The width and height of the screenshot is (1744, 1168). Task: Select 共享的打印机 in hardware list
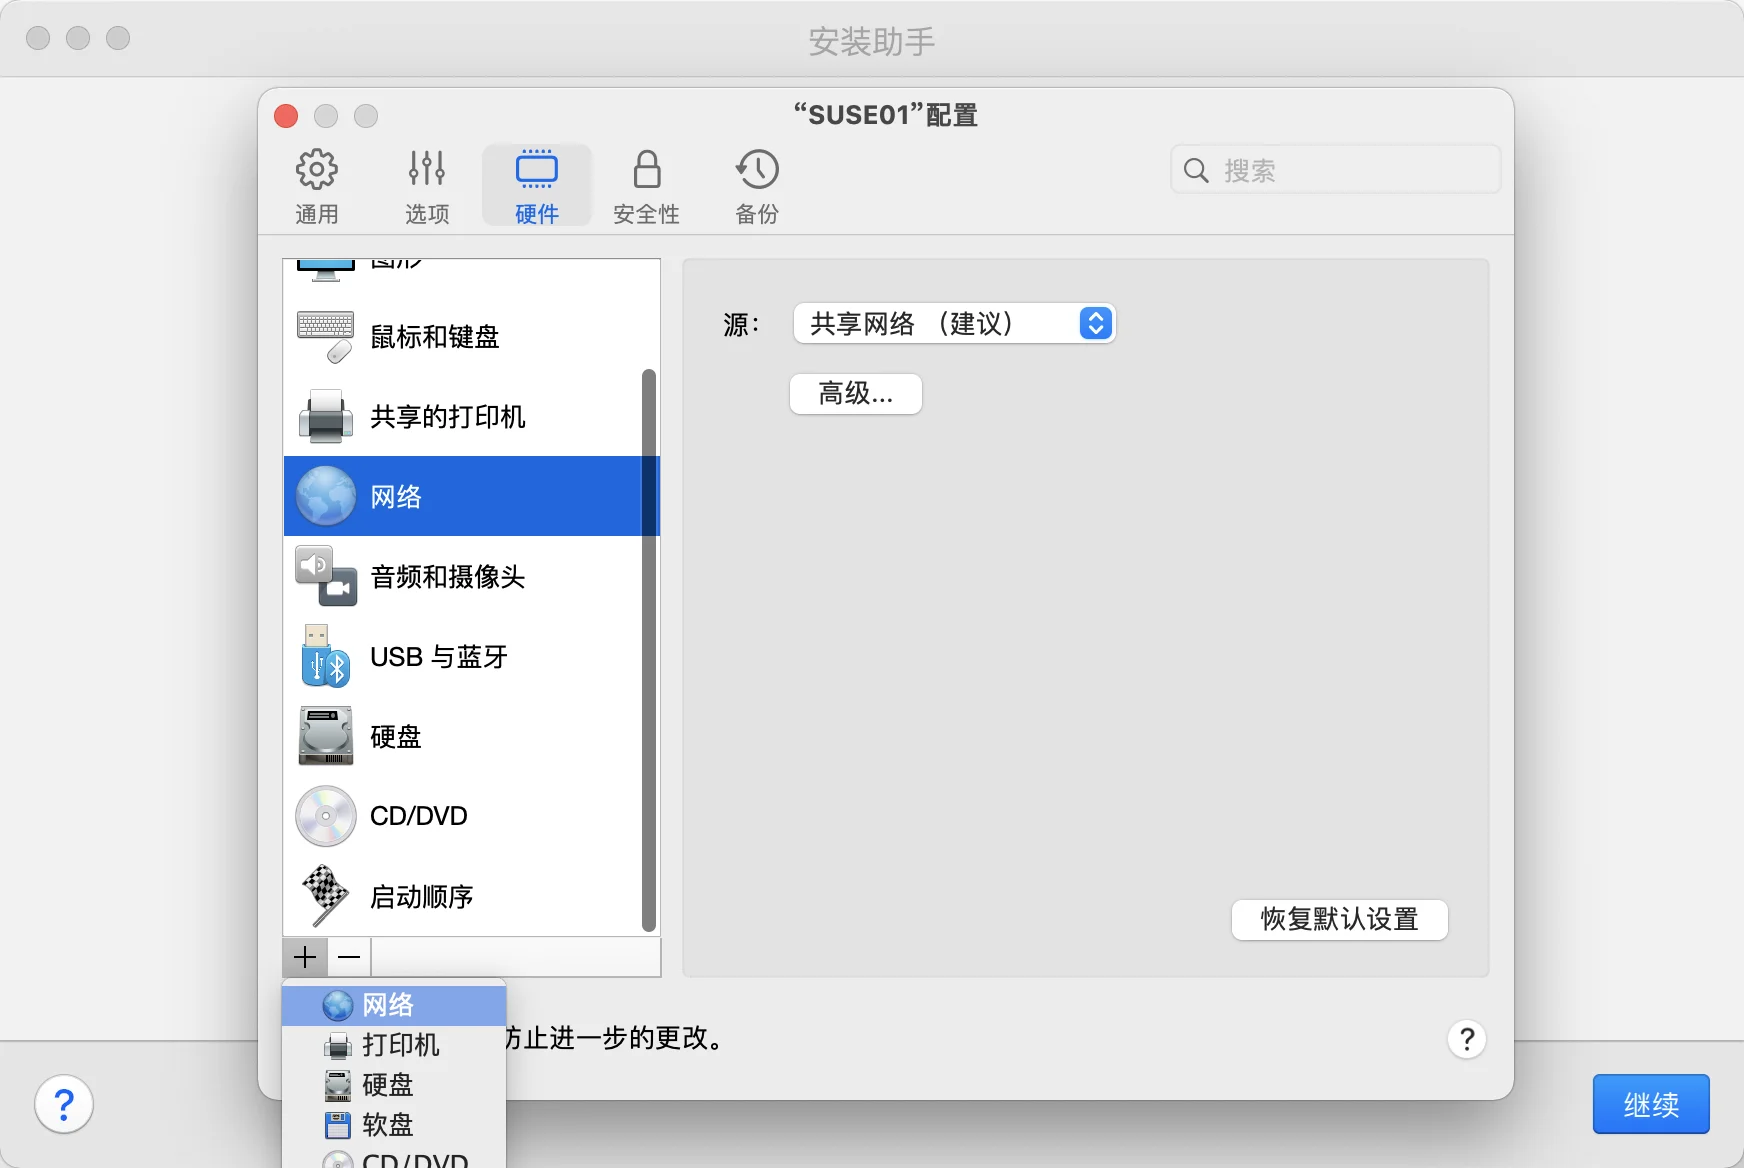(x=471, y=417)
